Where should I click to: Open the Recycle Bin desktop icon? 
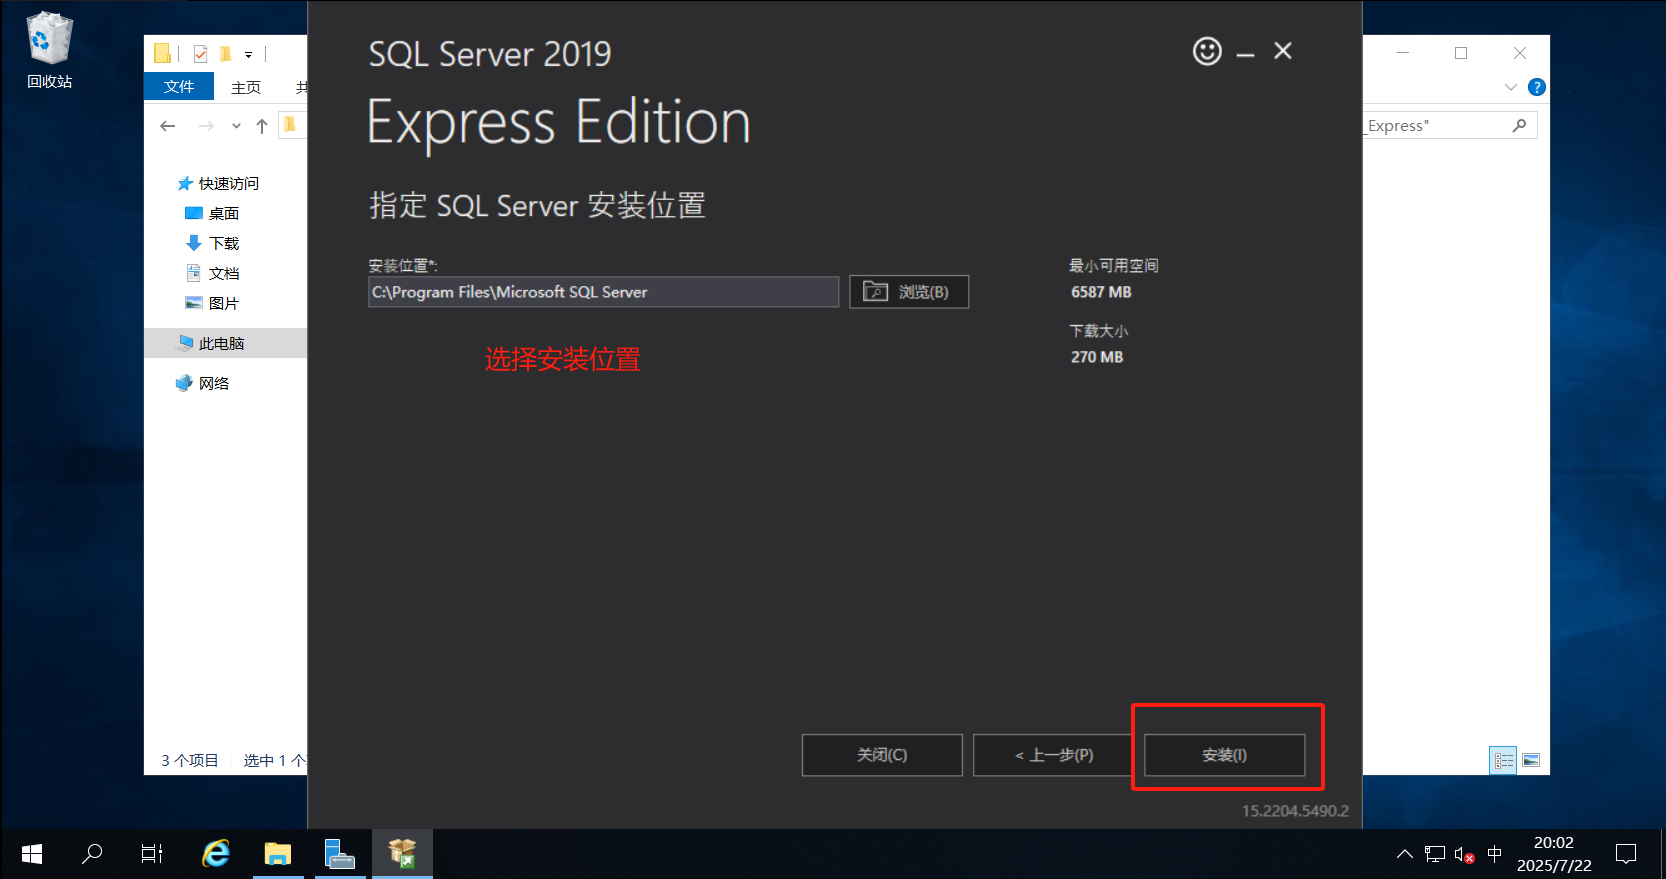coord(49,50)
